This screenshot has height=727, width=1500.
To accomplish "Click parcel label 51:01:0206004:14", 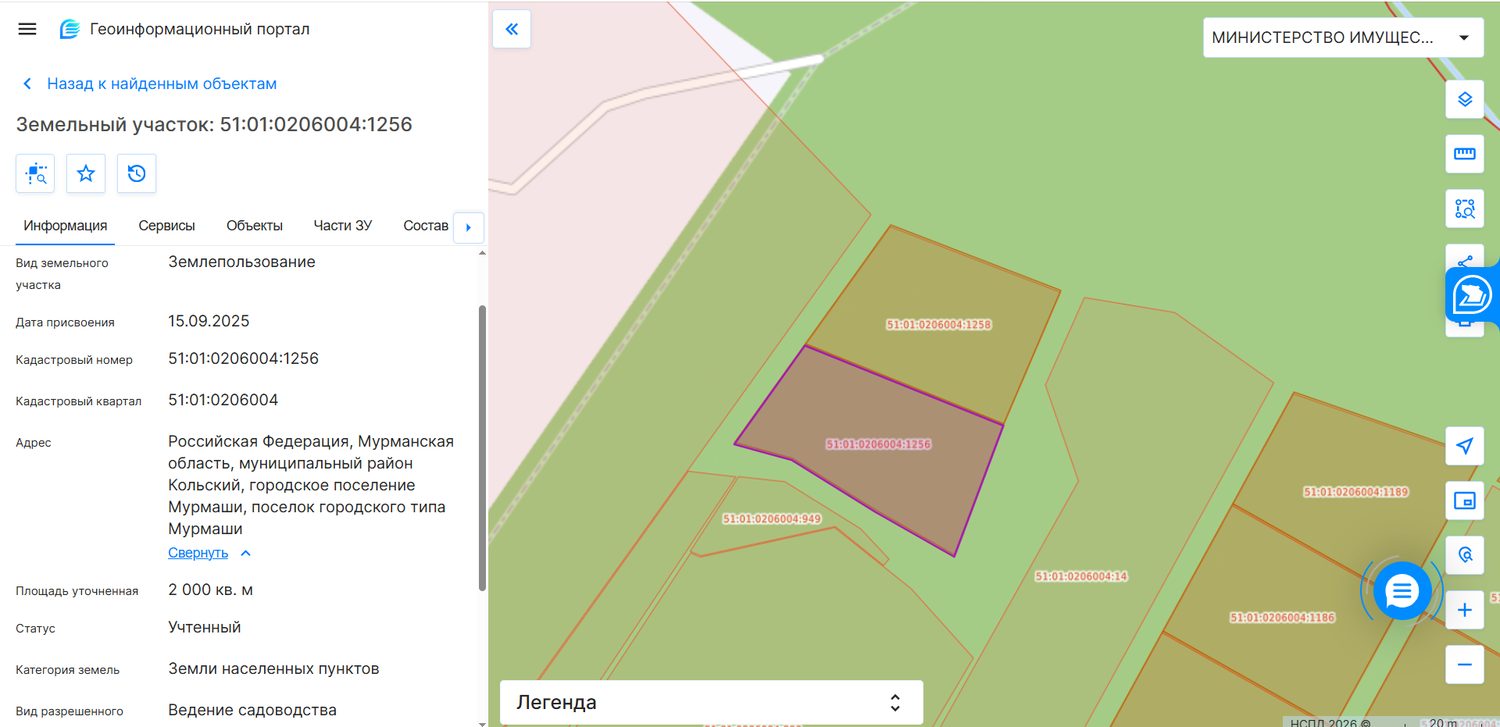I will click(1081, 577).
